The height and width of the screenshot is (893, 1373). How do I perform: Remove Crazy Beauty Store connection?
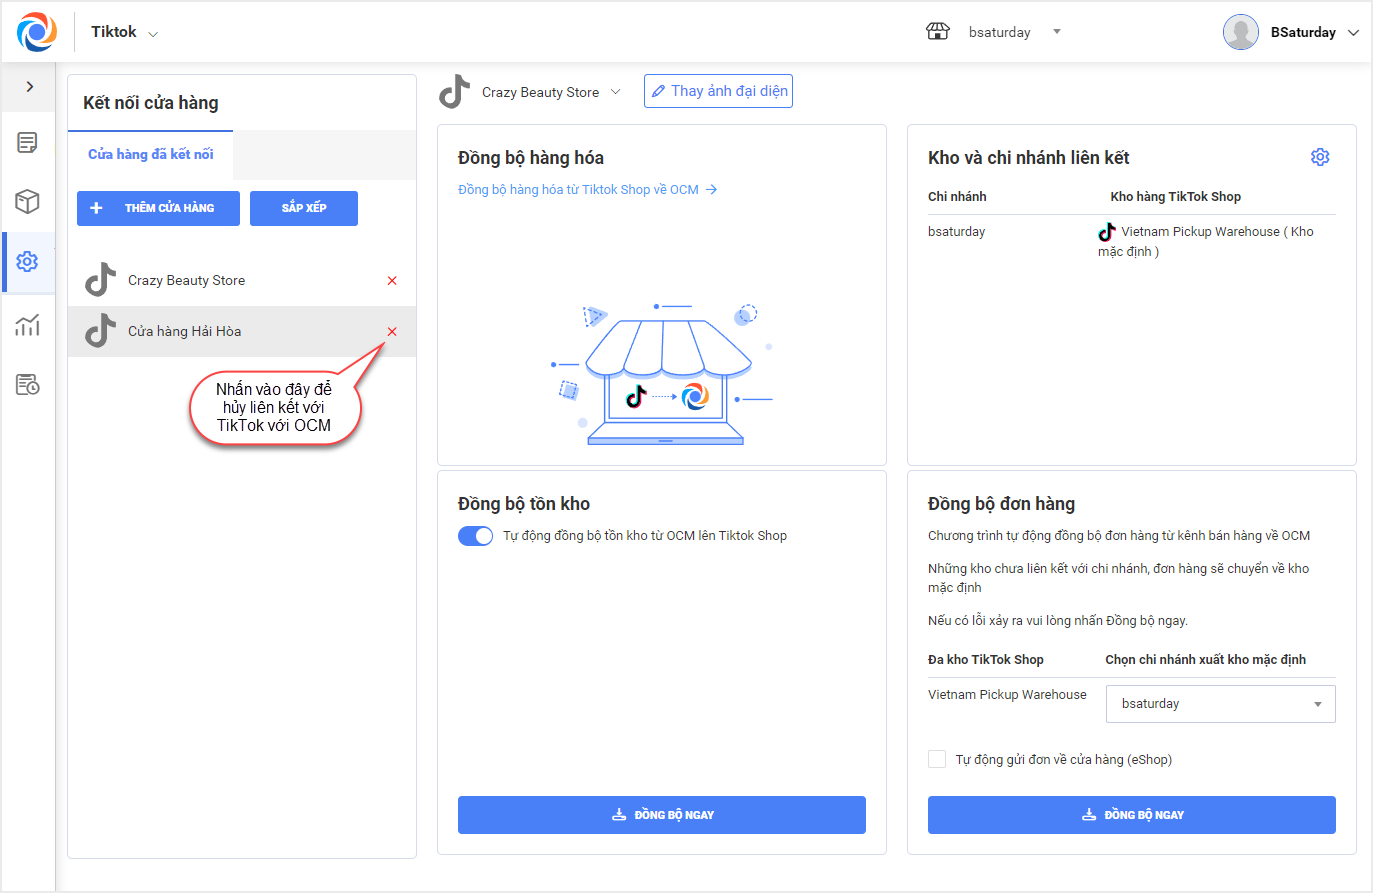392,281
